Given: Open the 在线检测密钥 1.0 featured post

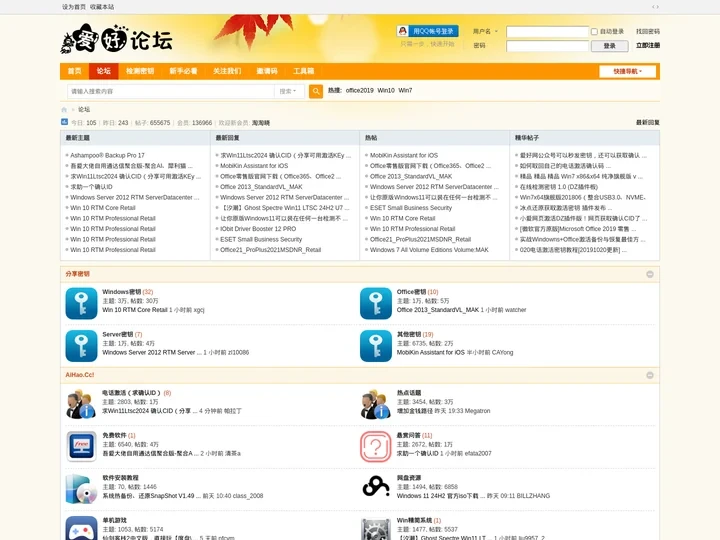Looking at the screenshot, I should coord(558,187).
